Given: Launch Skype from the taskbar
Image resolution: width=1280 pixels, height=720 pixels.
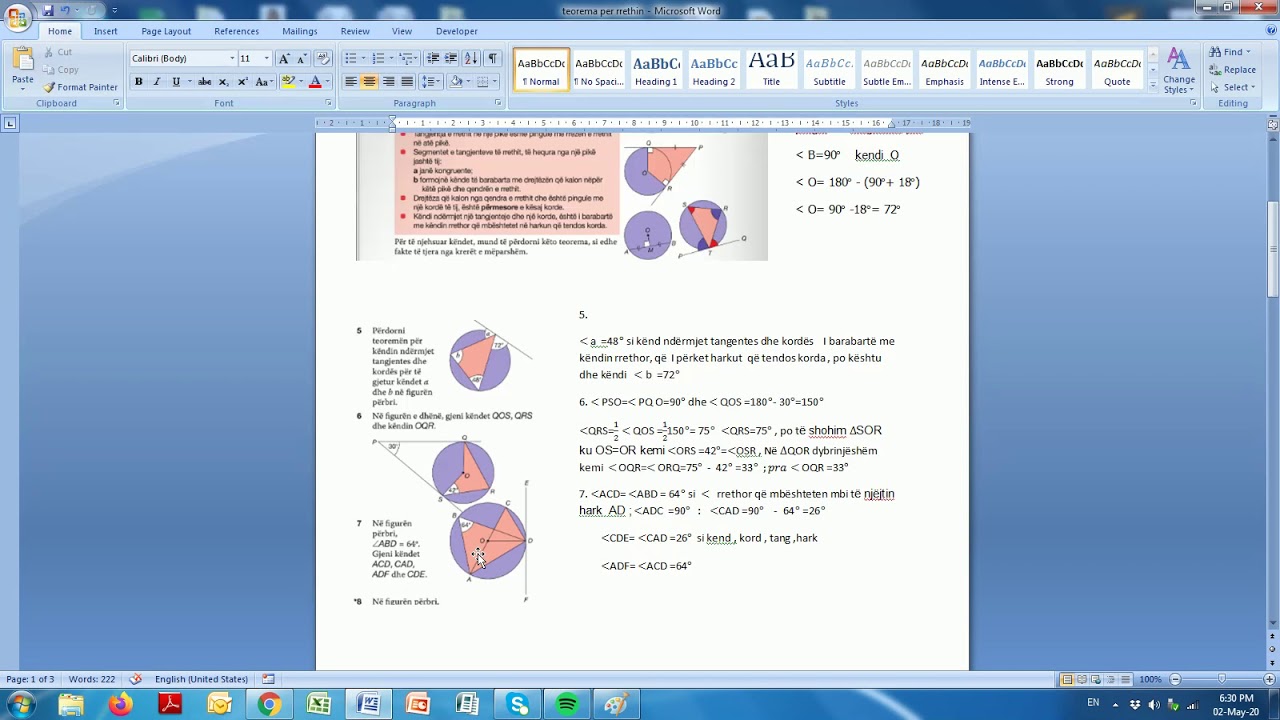Looking at the screenshot, I should tap(518, 705).
